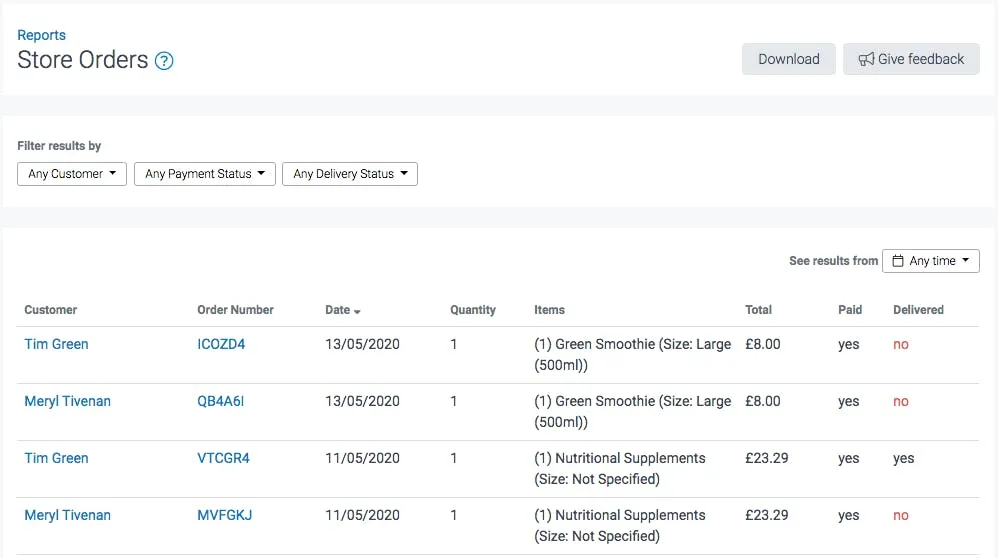
Task: Open order number MVFGKJ
Action: click(x=225, y=515)
